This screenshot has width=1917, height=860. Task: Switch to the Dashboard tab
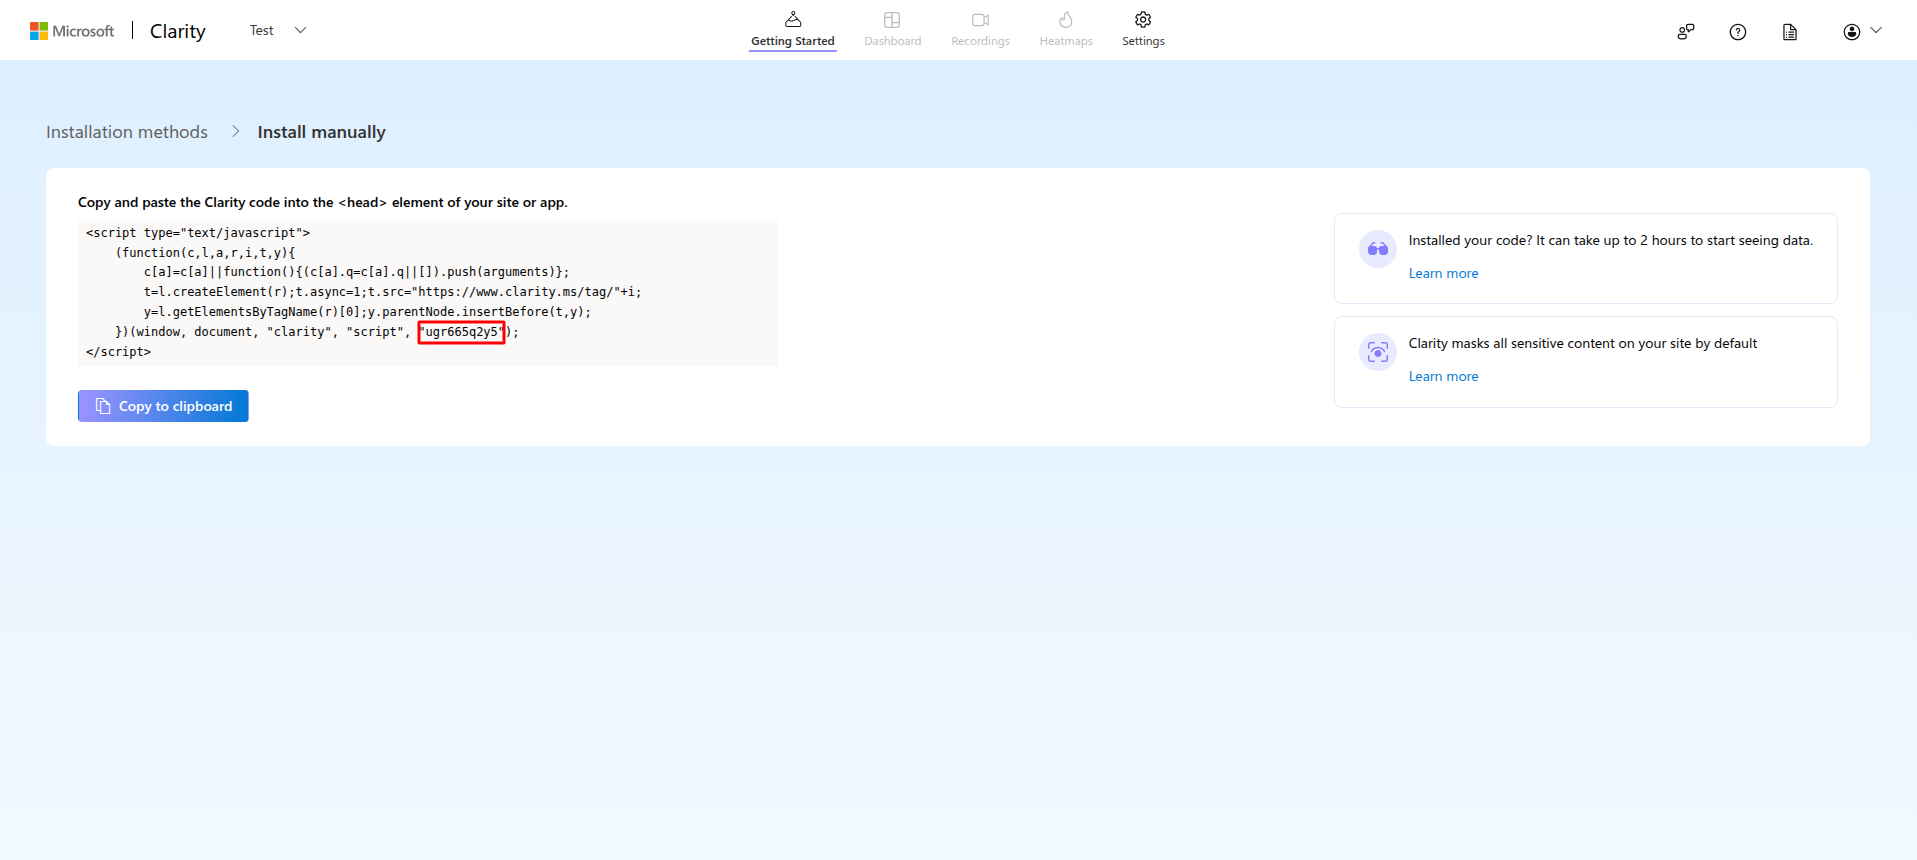click(x=893, y=30)
